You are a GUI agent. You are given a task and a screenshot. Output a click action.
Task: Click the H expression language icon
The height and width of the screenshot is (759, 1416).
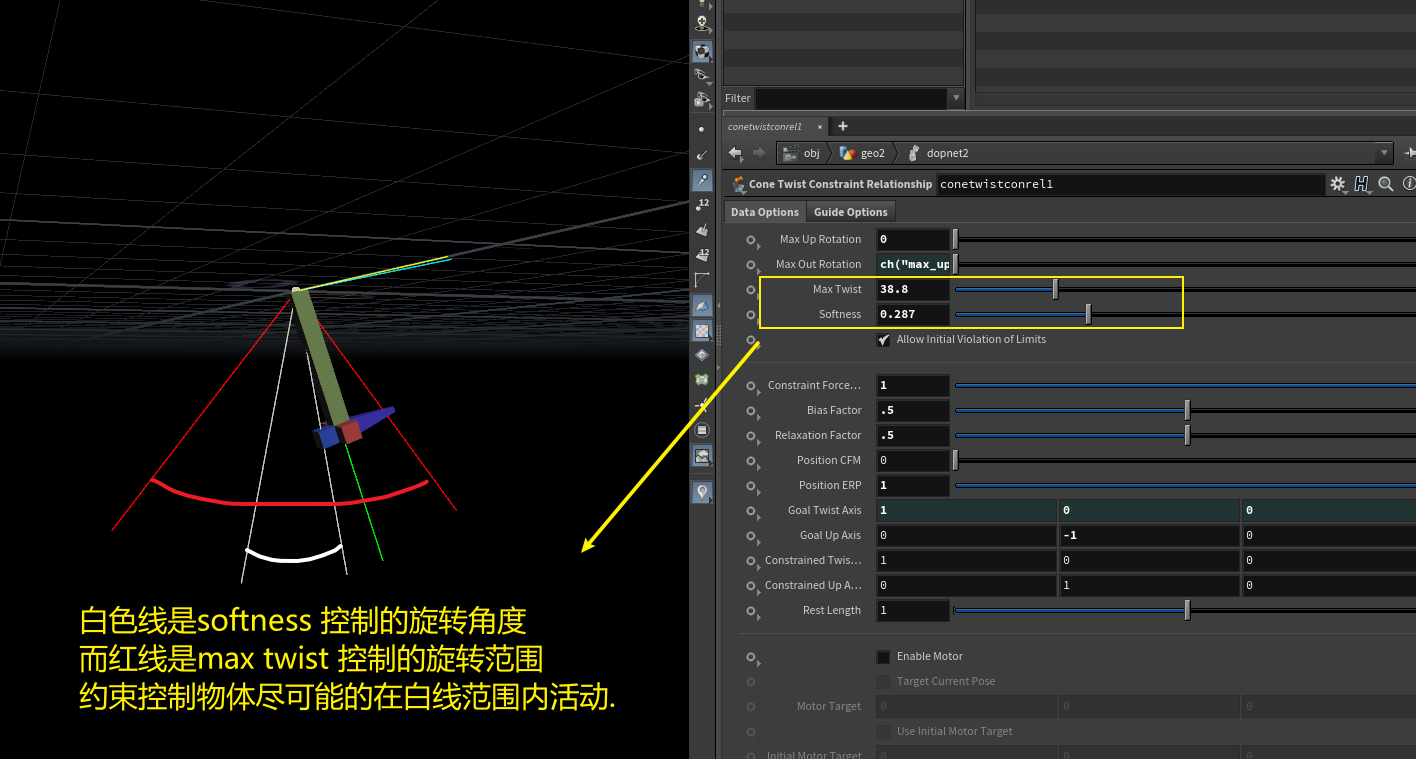pos(1359,183)
